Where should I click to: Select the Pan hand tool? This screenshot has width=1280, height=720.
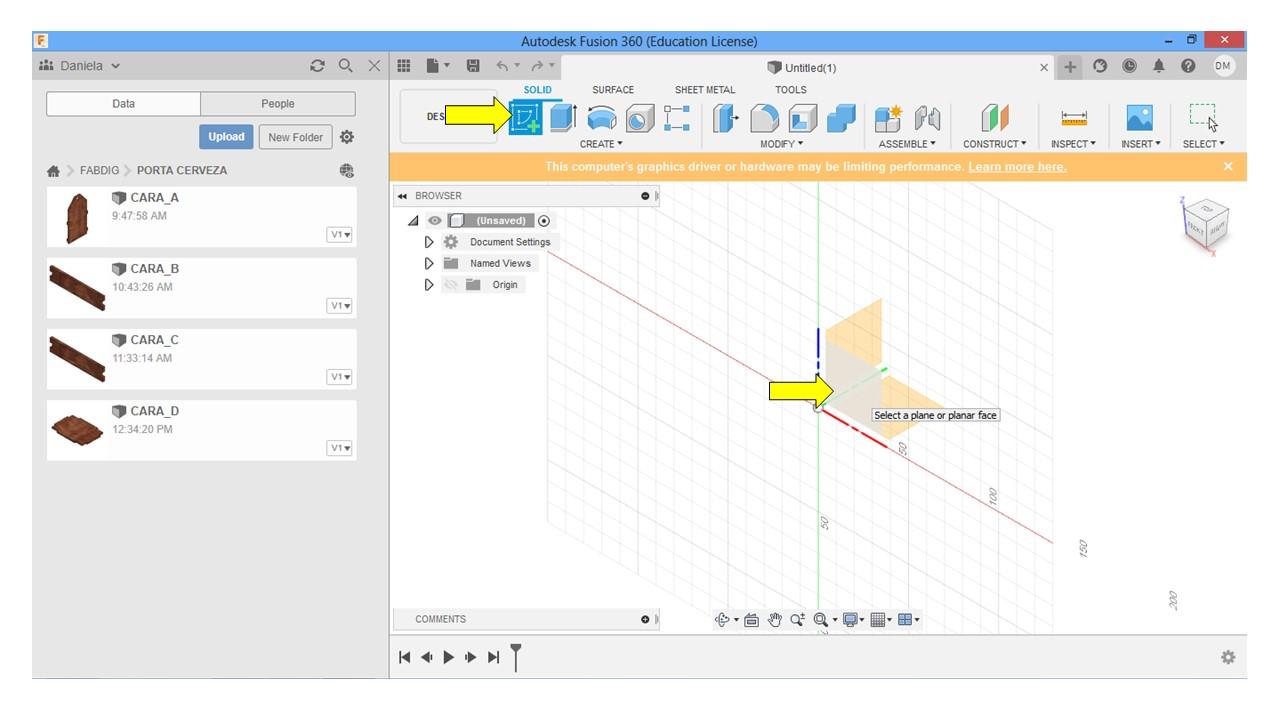pyautogui.click(x=774, y=620)
